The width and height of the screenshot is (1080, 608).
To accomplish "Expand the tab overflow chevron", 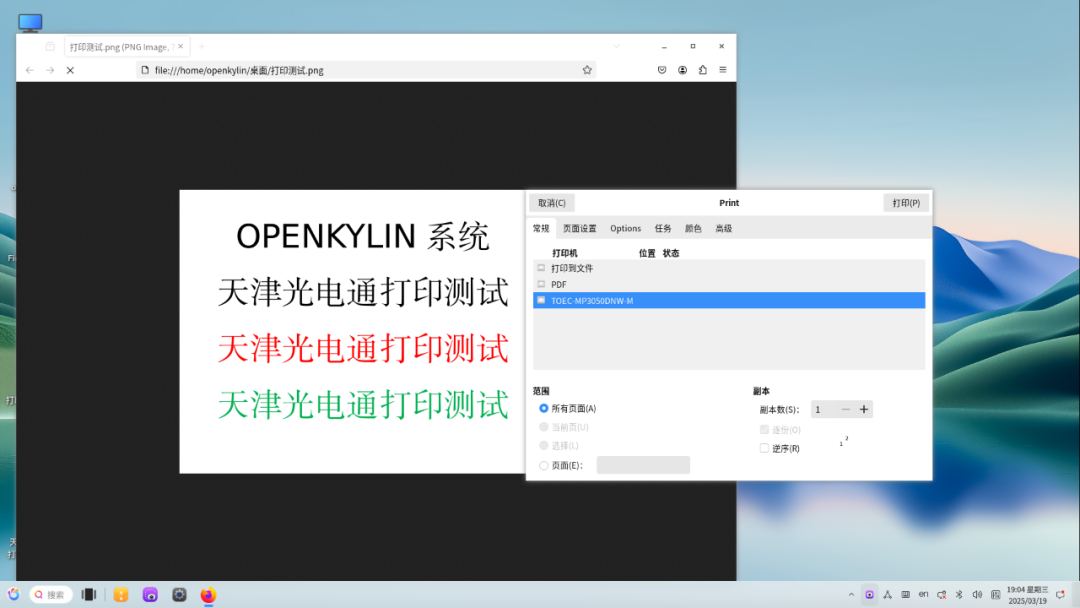I will click(617, 46).
